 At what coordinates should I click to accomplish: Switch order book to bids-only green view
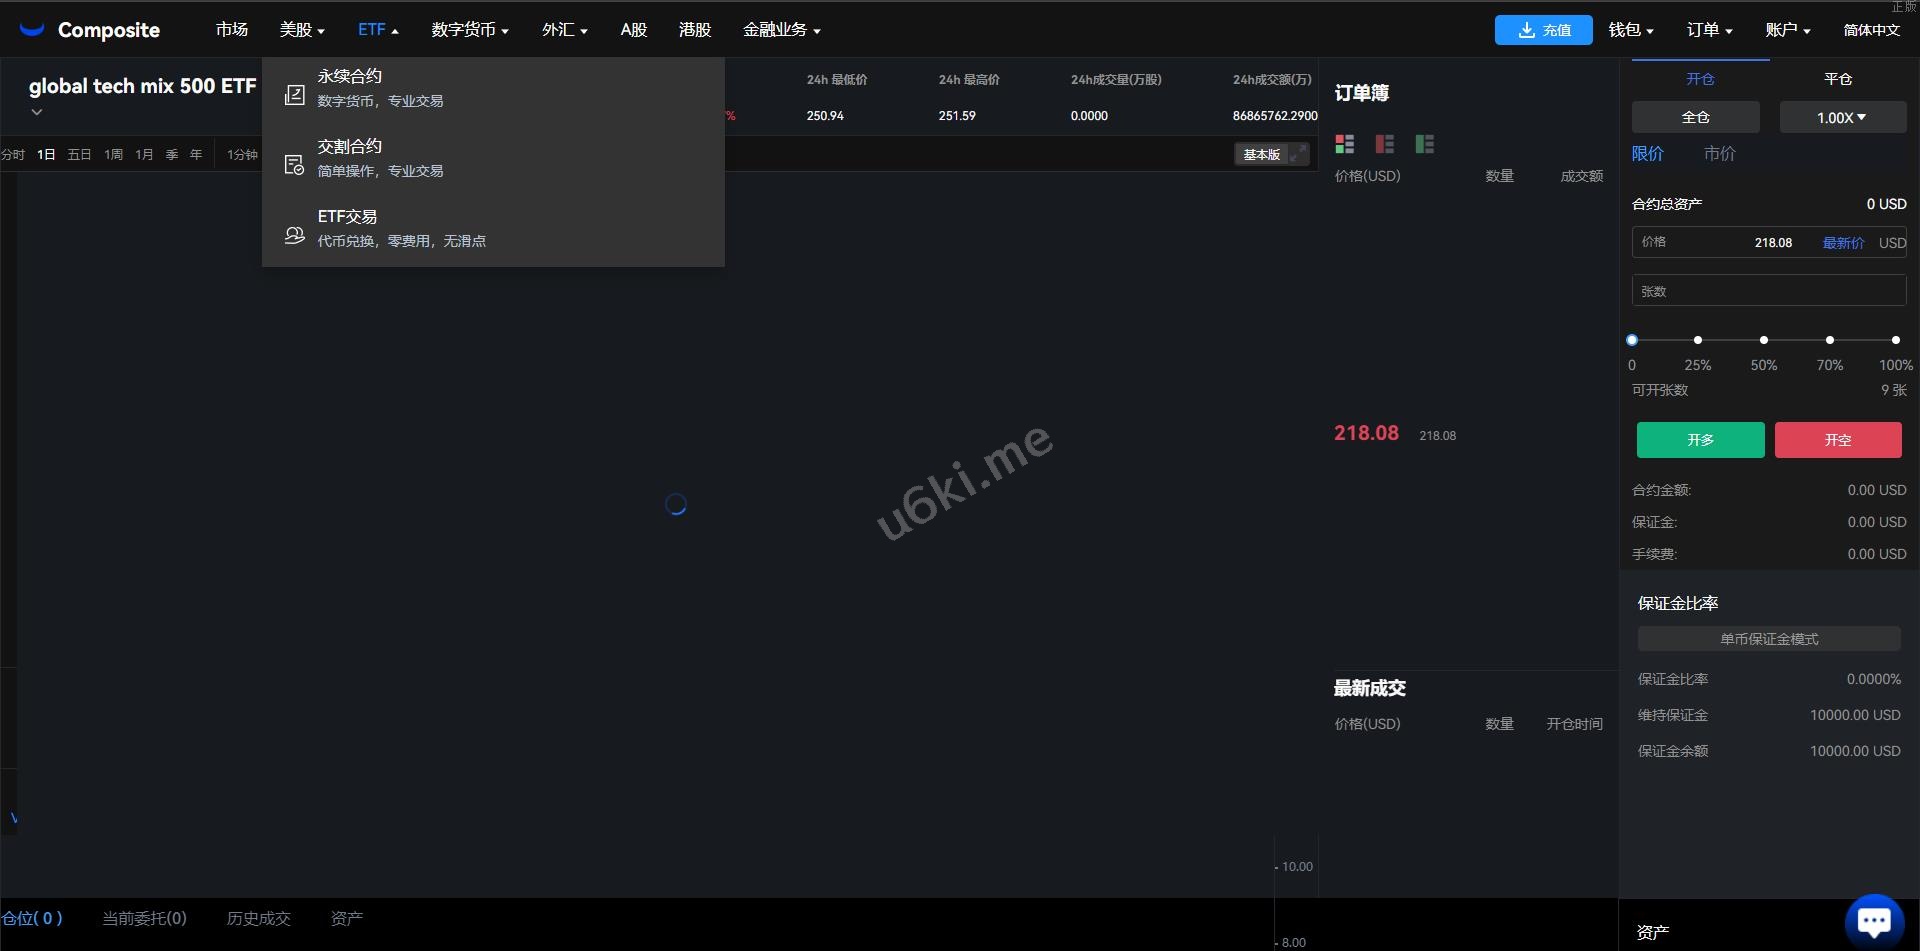click(x=1425, y=144)
